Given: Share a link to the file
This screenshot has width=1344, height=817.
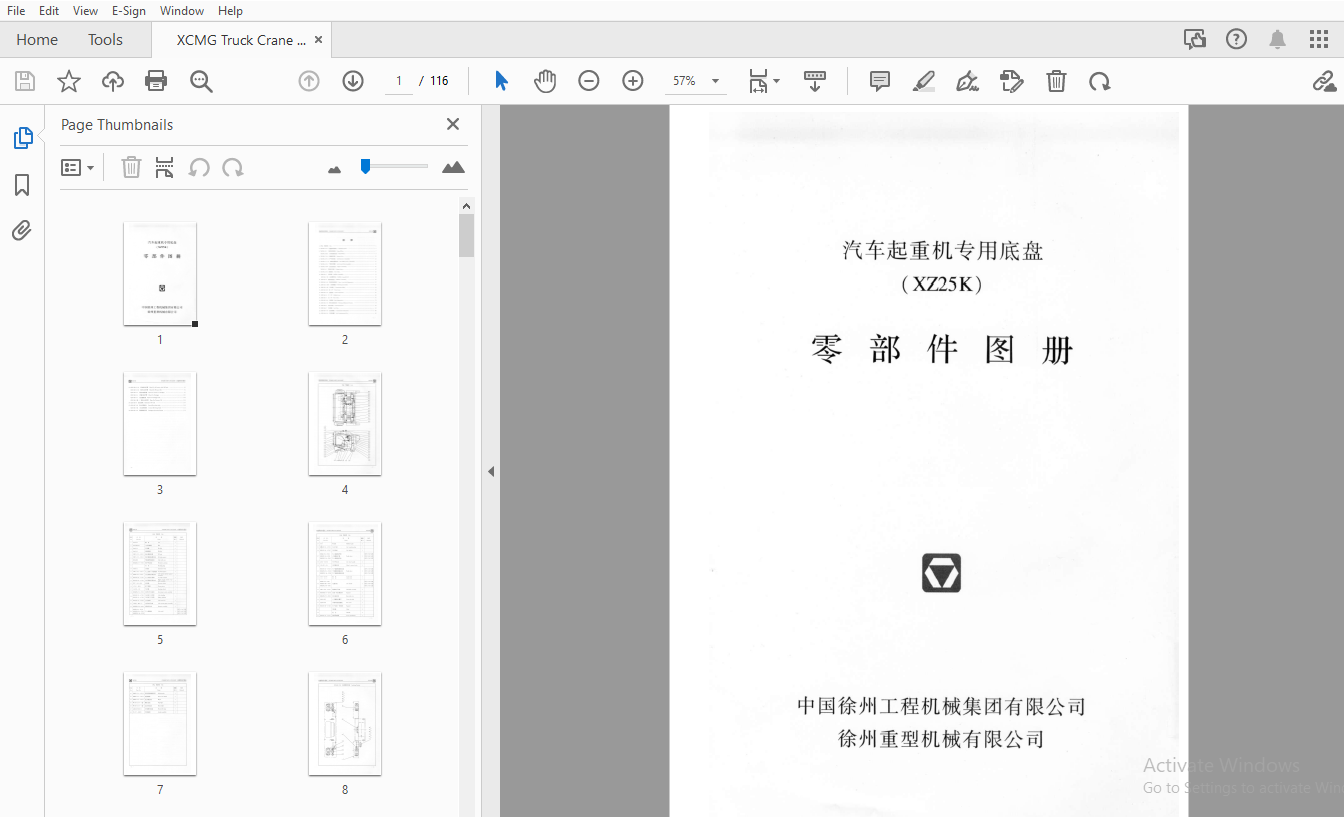Looking at the screenshot, I should [x=1325, y=81].
